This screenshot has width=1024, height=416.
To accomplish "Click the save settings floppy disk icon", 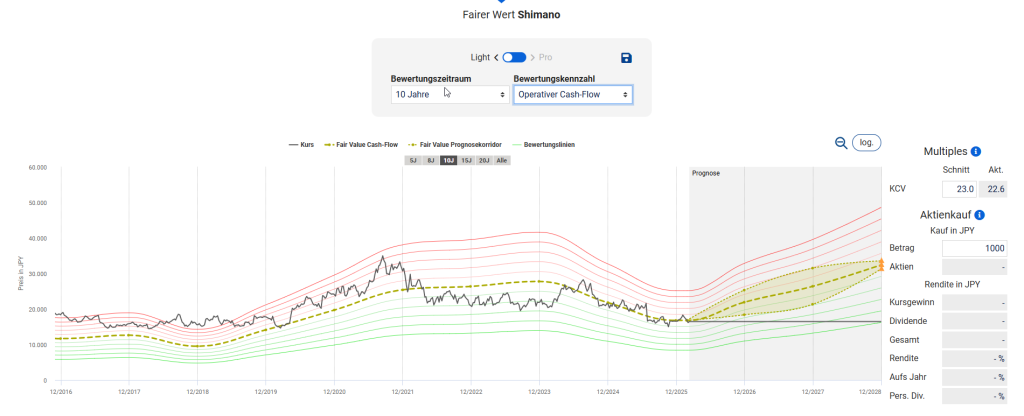I will coord(626,59).
